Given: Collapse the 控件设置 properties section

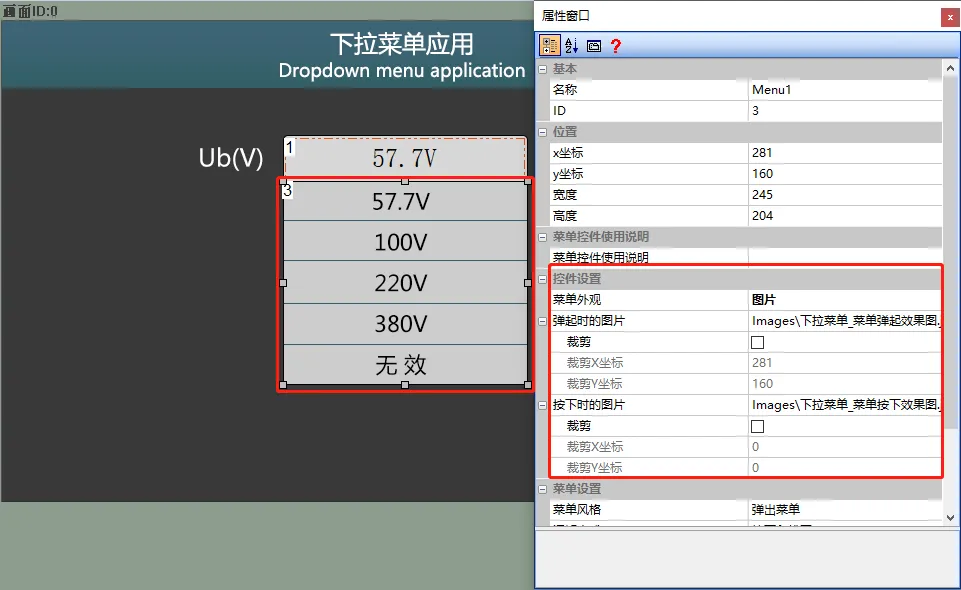Looking at the screenshot, I should coord(541,278).
